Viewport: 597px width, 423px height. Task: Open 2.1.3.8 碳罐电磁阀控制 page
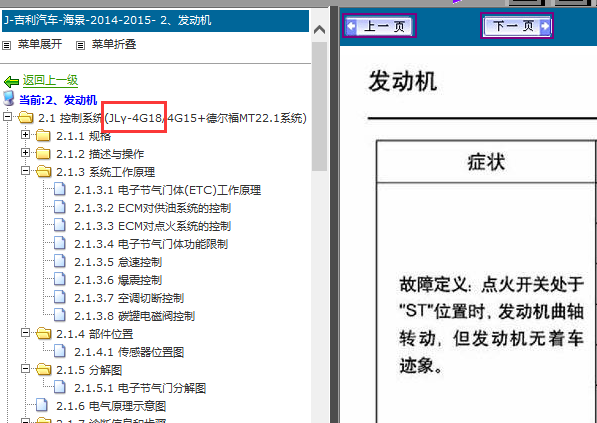[135, 316]
